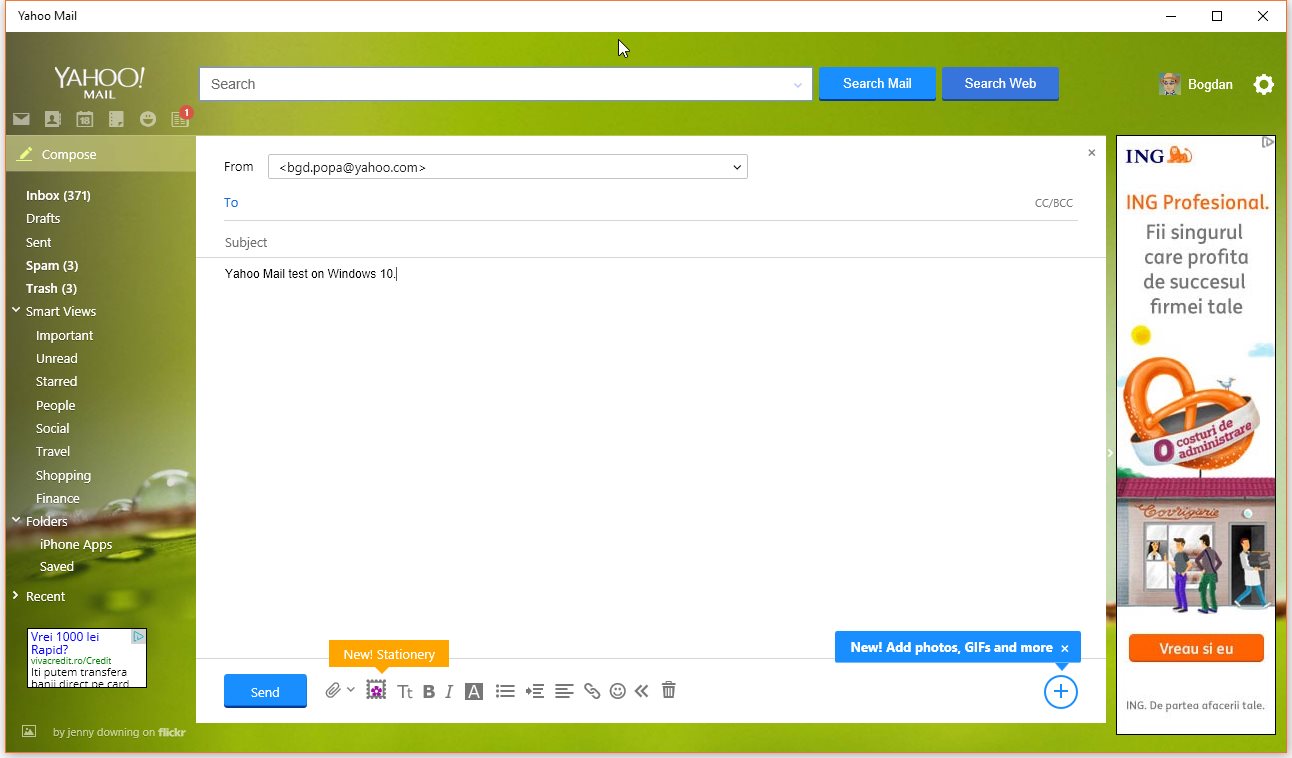Click the round plus add-media button

(1061, 691)
